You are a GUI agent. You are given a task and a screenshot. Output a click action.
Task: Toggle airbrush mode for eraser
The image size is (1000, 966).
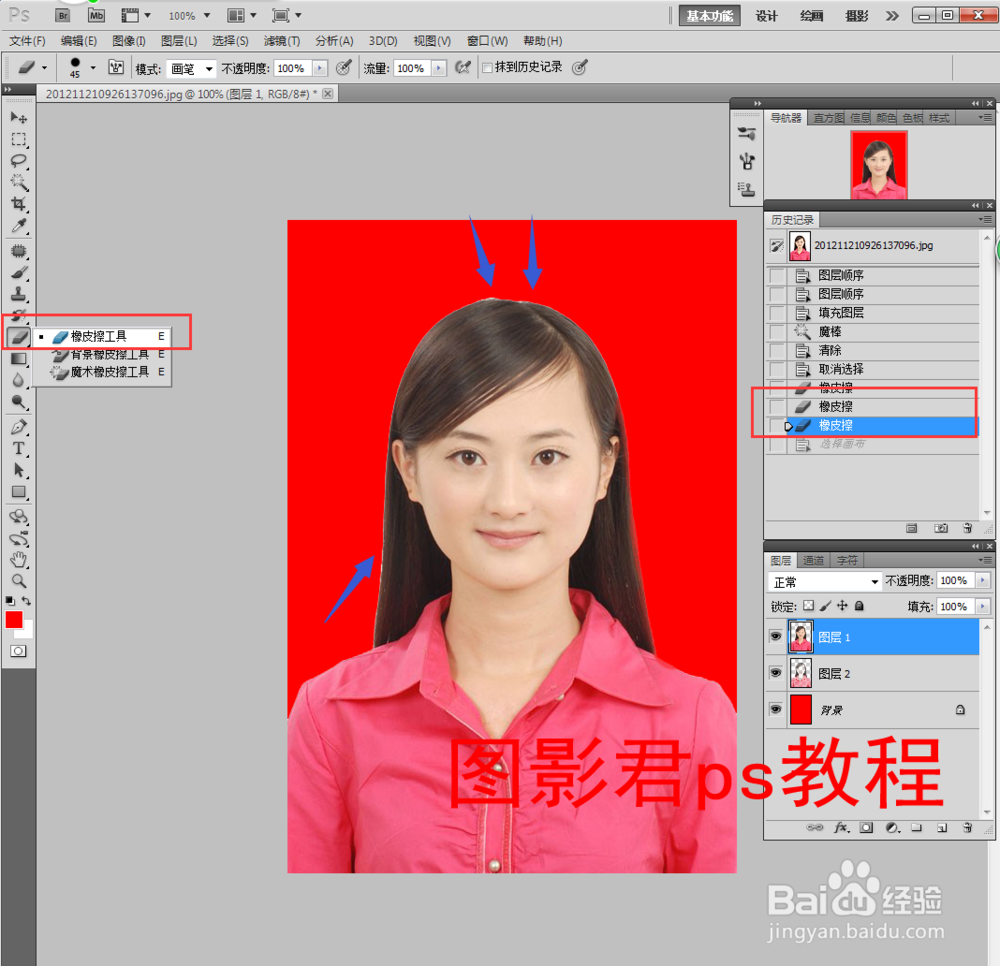[462, 67]
